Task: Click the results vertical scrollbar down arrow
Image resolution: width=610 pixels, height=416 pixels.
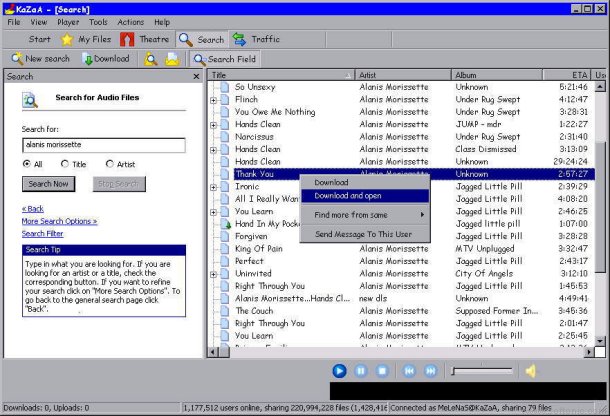Action: click(x=600, y=341)
